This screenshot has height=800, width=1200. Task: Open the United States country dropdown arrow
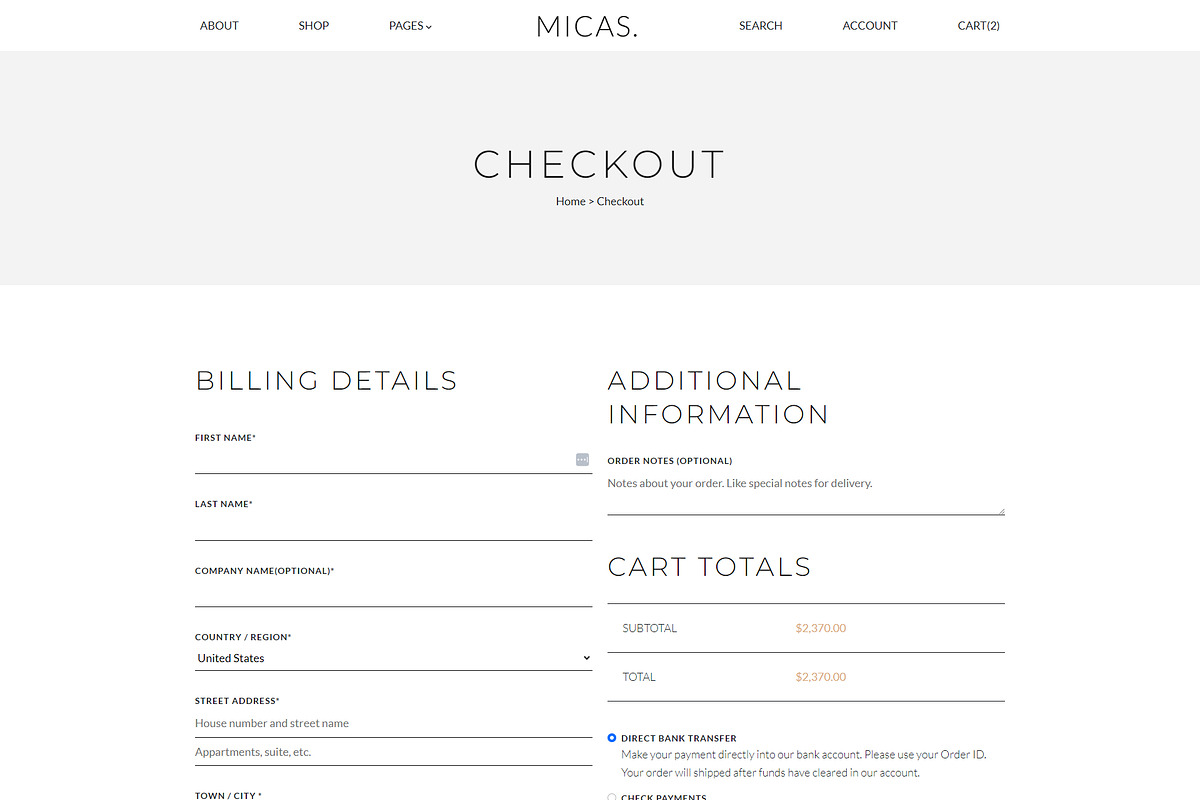586,658
